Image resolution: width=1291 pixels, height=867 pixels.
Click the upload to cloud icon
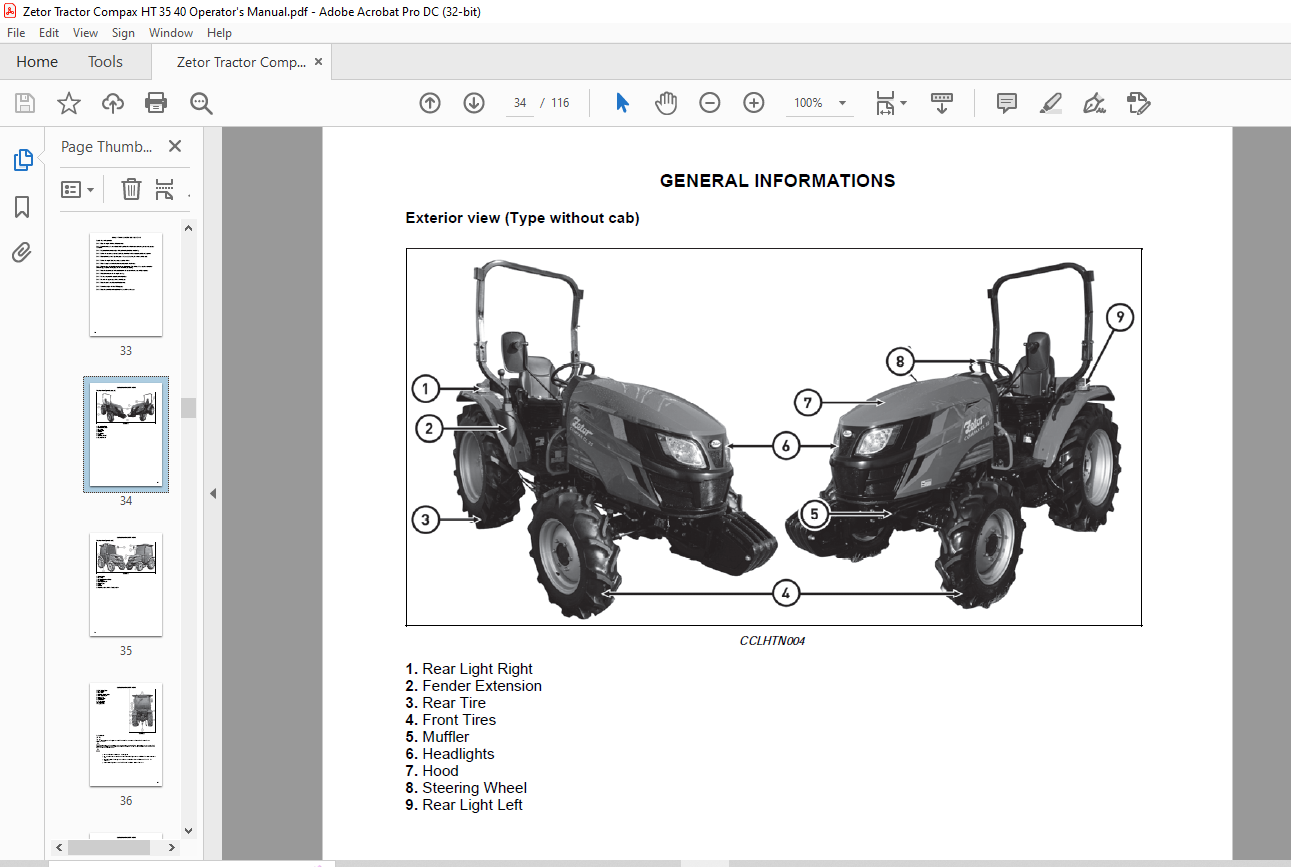coord(113,103)
